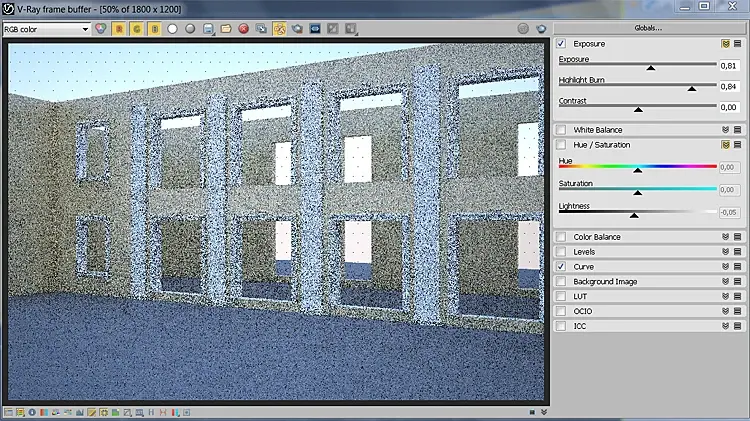Image resolution: width=750 pixels, height=421 pixels.
Task: Click the last gray toolbar icon with arrow
Action: pos(351,29)
